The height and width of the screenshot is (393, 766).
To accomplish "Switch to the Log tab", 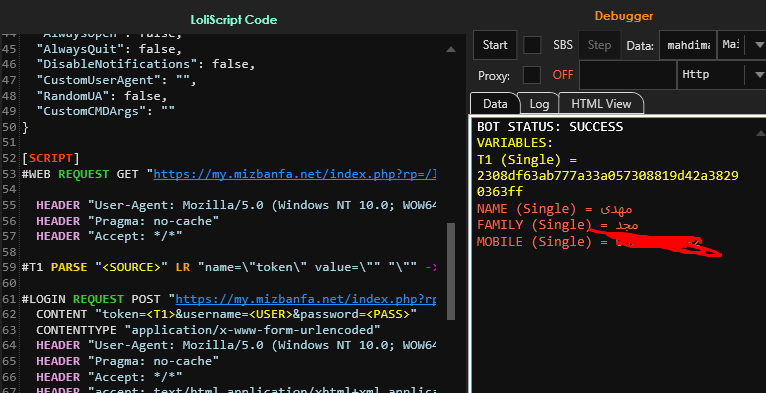I will 539,104.
